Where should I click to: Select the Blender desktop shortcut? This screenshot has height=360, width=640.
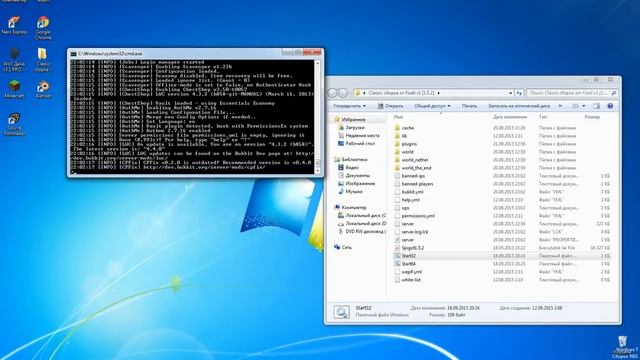(x=43, y=89)
